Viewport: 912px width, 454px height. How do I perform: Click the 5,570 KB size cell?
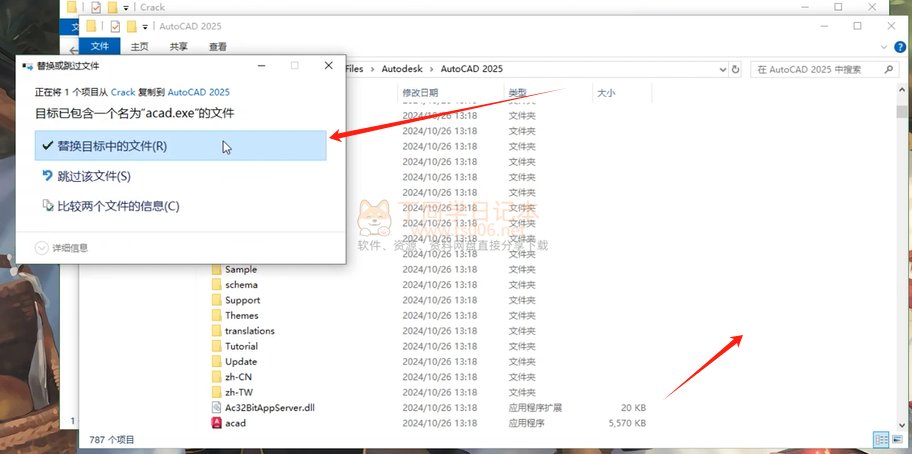(x=627, y=423)
